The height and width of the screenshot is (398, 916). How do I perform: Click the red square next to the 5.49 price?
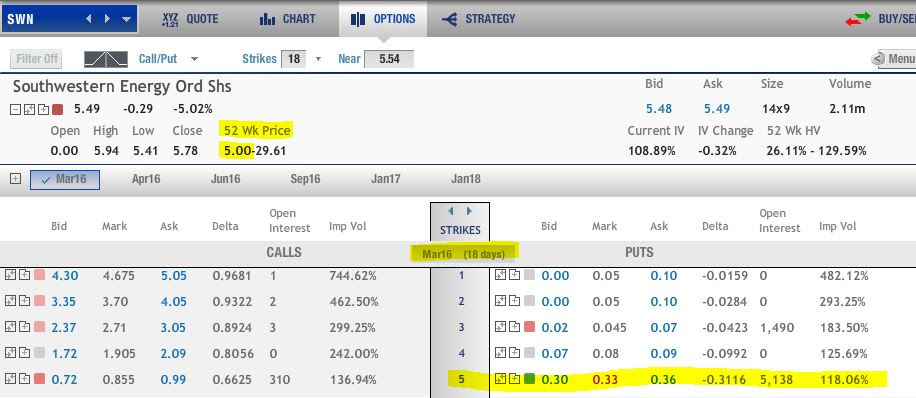point(57,109)
